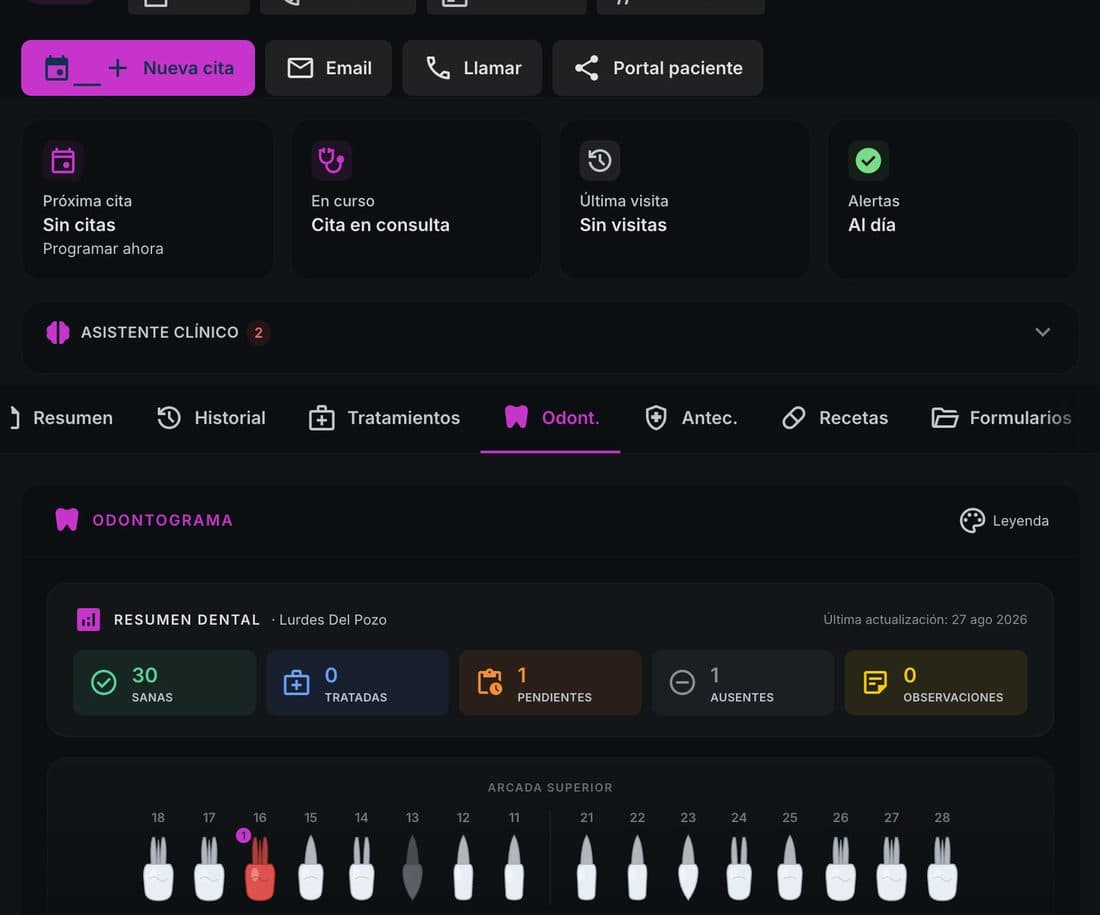Screen dimensions: 1100x915
Task: Click the ARCADA SUPERIOR label
Action: (x=550, y=788)
